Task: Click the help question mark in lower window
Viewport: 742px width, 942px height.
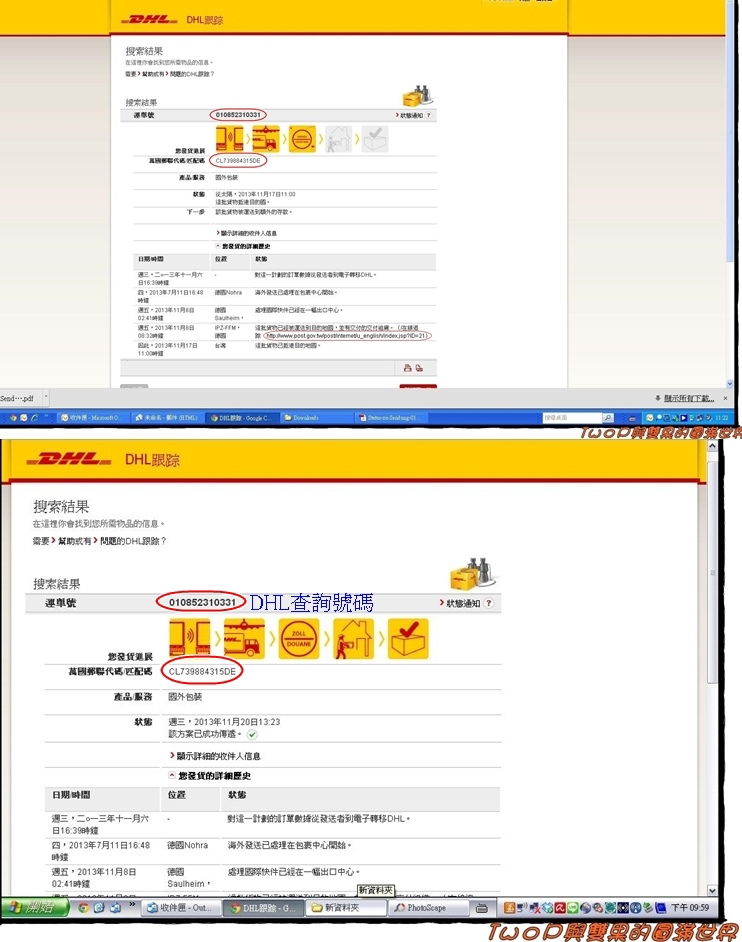Action: click(489, 603)
